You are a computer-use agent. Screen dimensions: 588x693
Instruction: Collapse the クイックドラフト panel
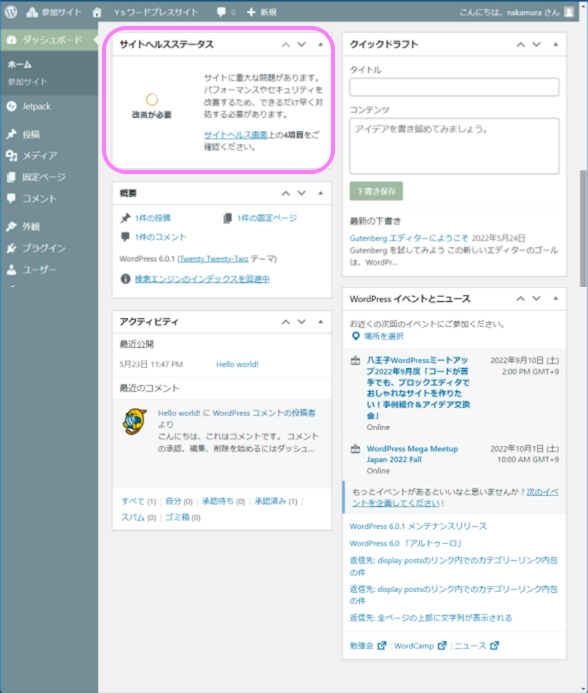coord(556,45)
